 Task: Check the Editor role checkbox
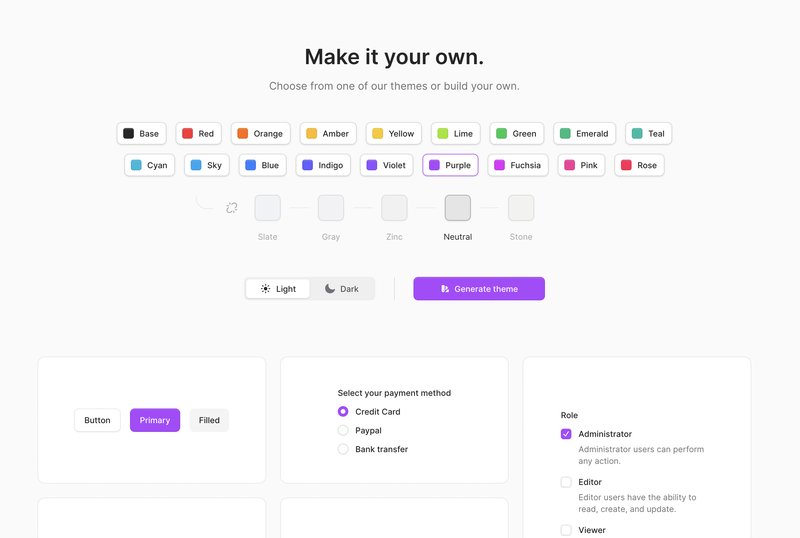pyautogui.click(x=566, y=482)
